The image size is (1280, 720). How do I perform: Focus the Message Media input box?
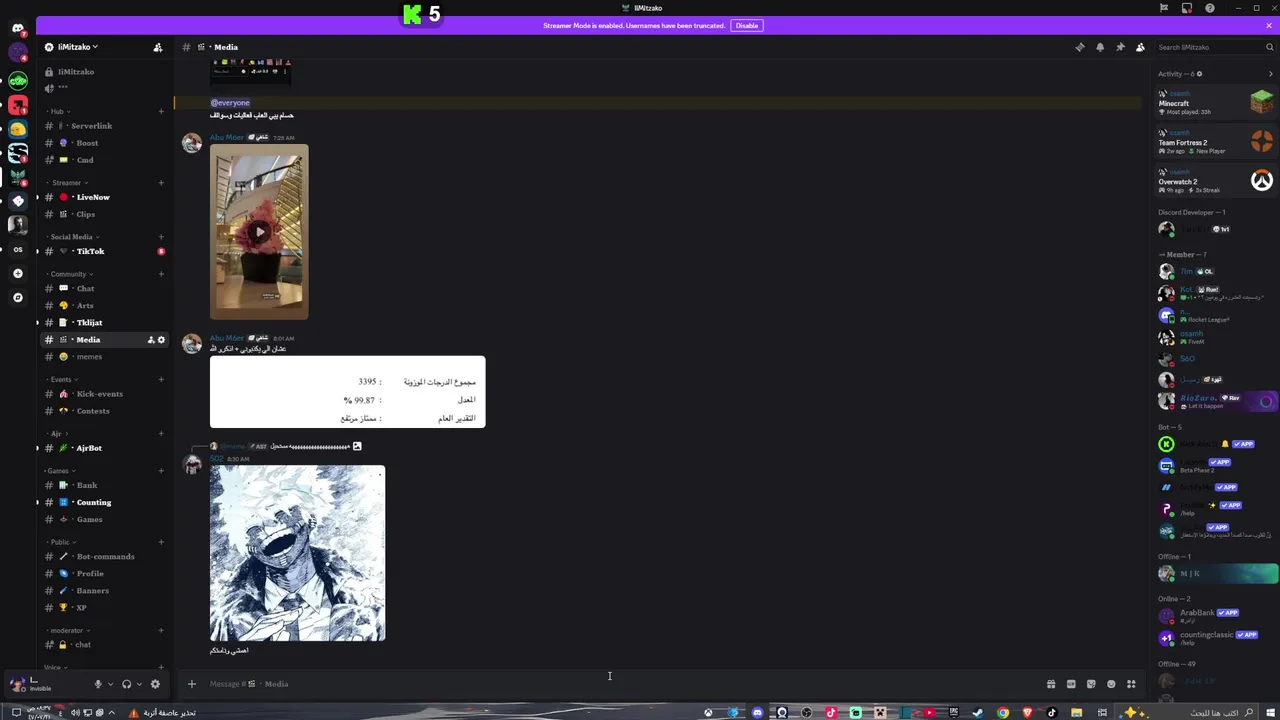click(620, 684)
